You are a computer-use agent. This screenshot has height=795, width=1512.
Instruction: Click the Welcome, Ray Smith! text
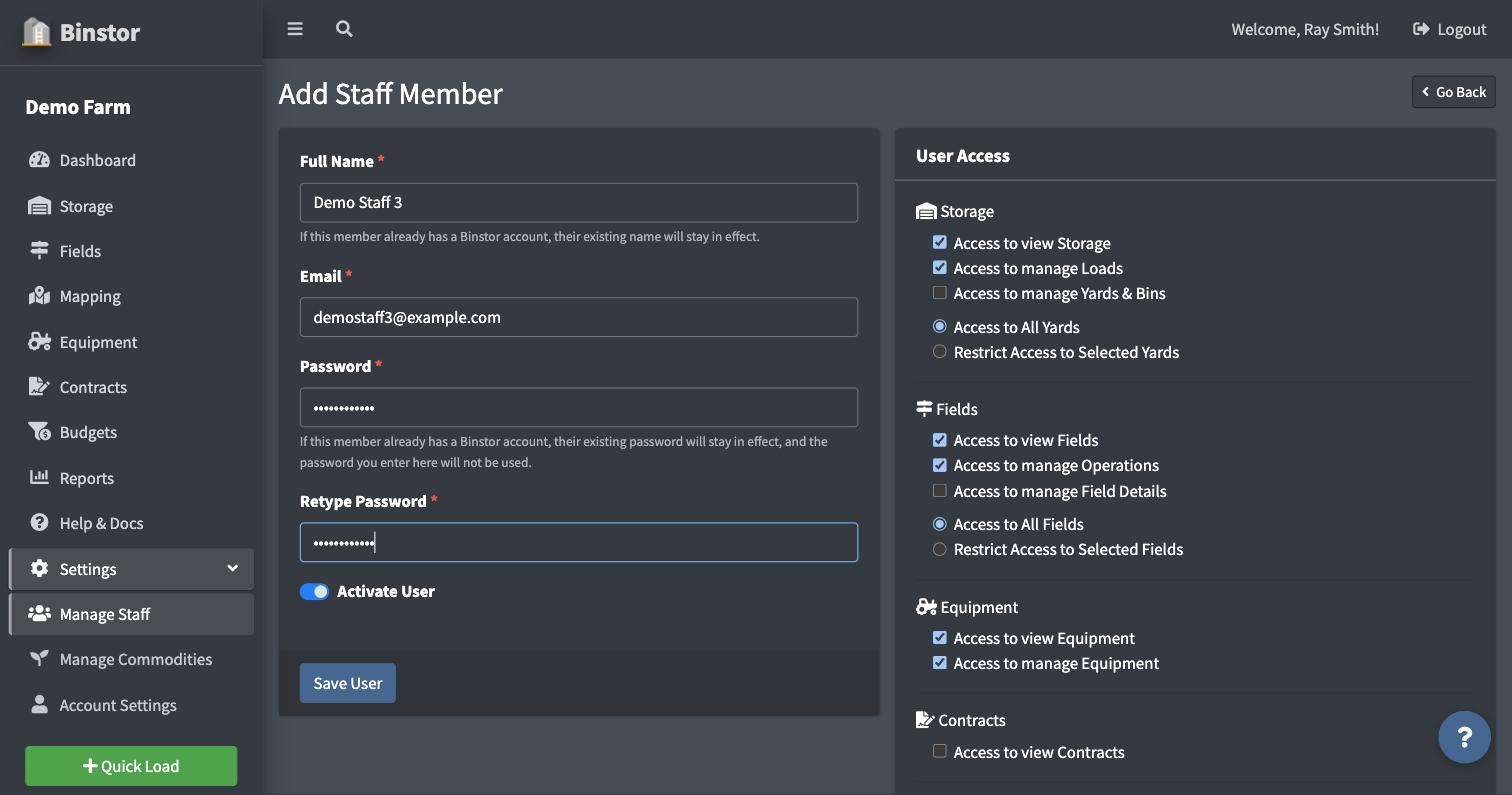click(x=1305, y=29)
